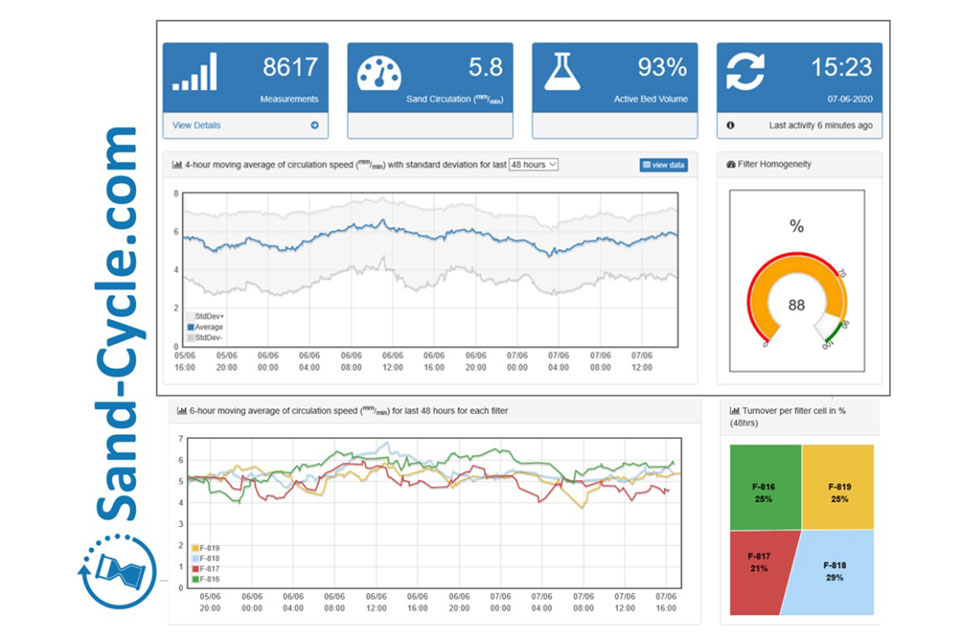Select the green F-816 treemap cell

pos(764,490)
